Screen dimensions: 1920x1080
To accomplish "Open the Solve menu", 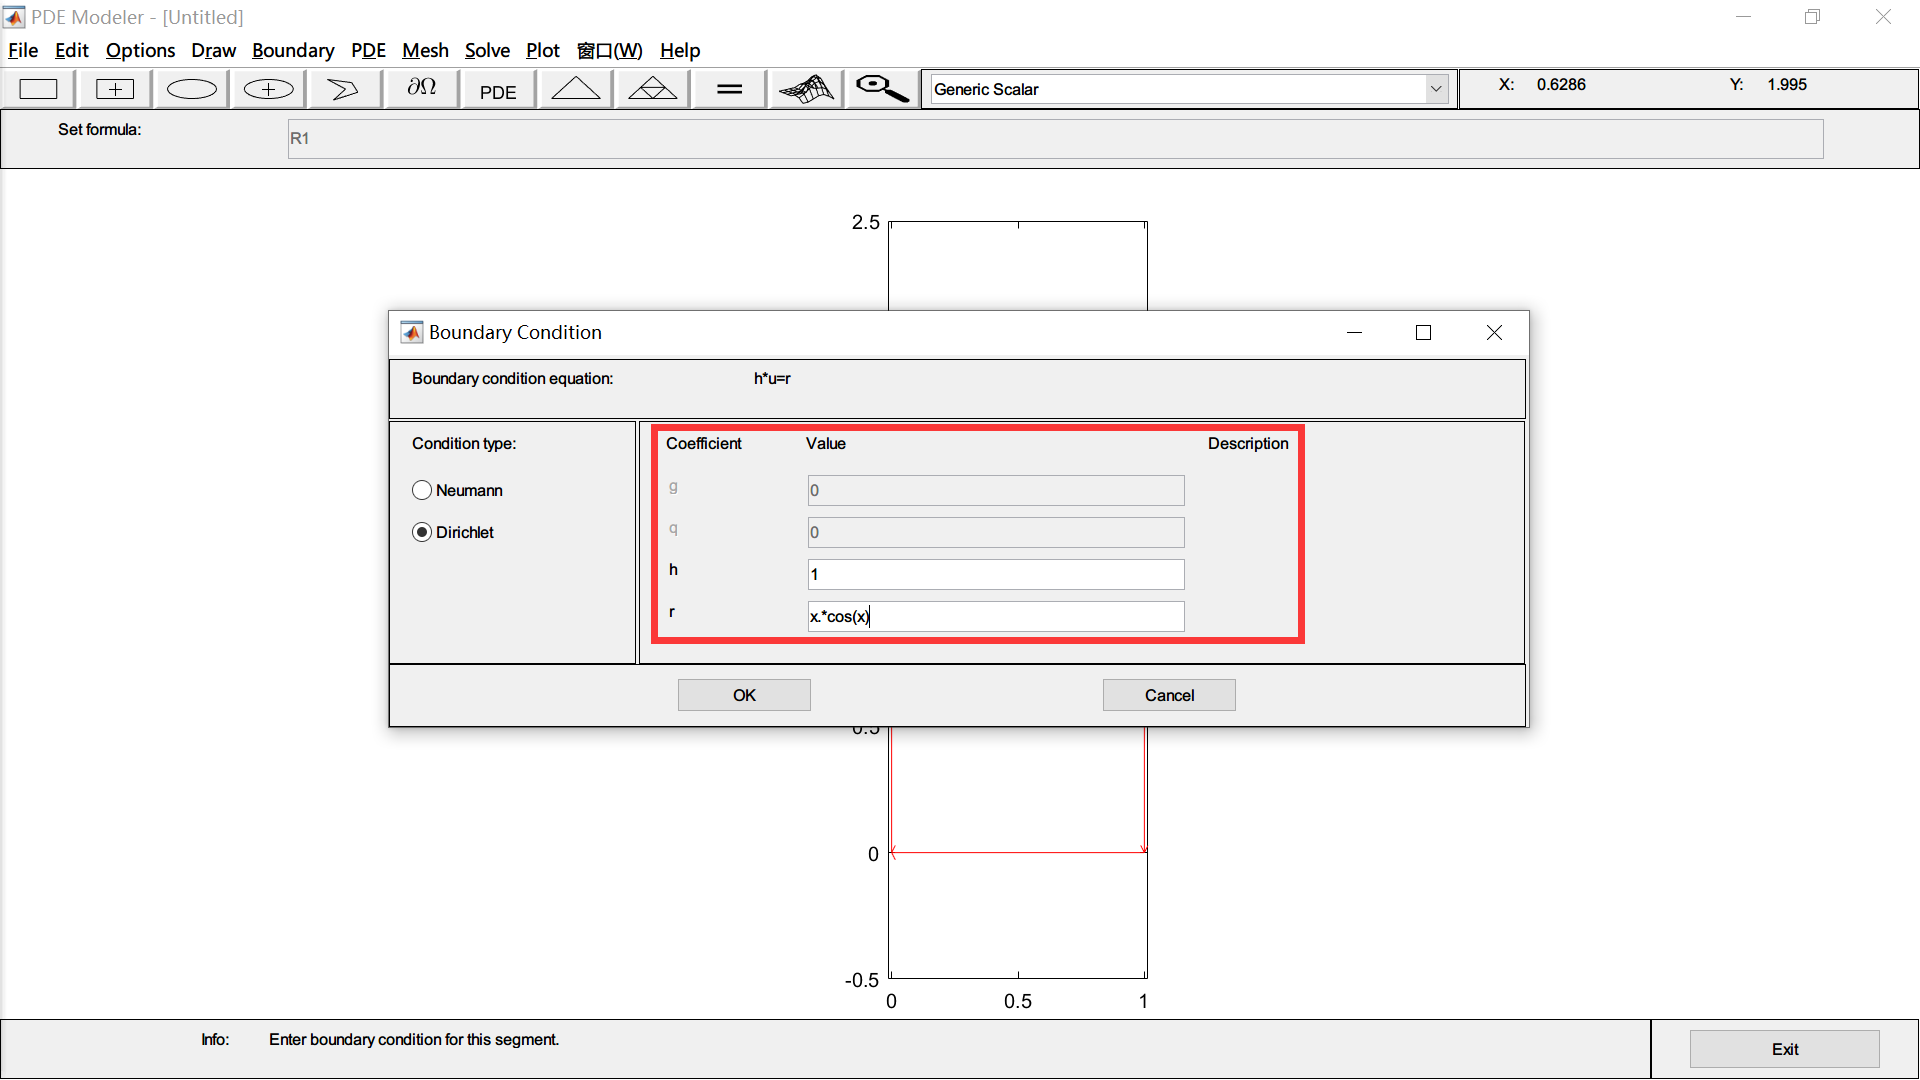I will tap(487, 50).
